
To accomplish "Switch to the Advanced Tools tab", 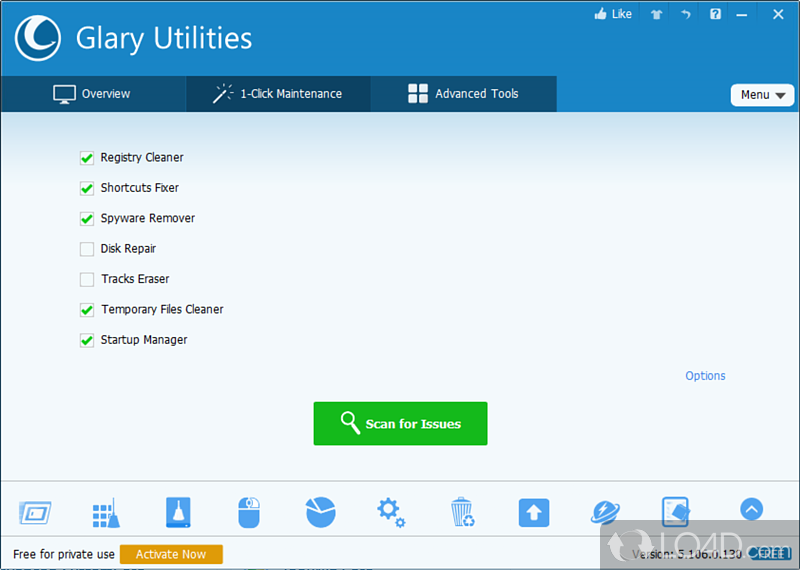I will (463, 94).
